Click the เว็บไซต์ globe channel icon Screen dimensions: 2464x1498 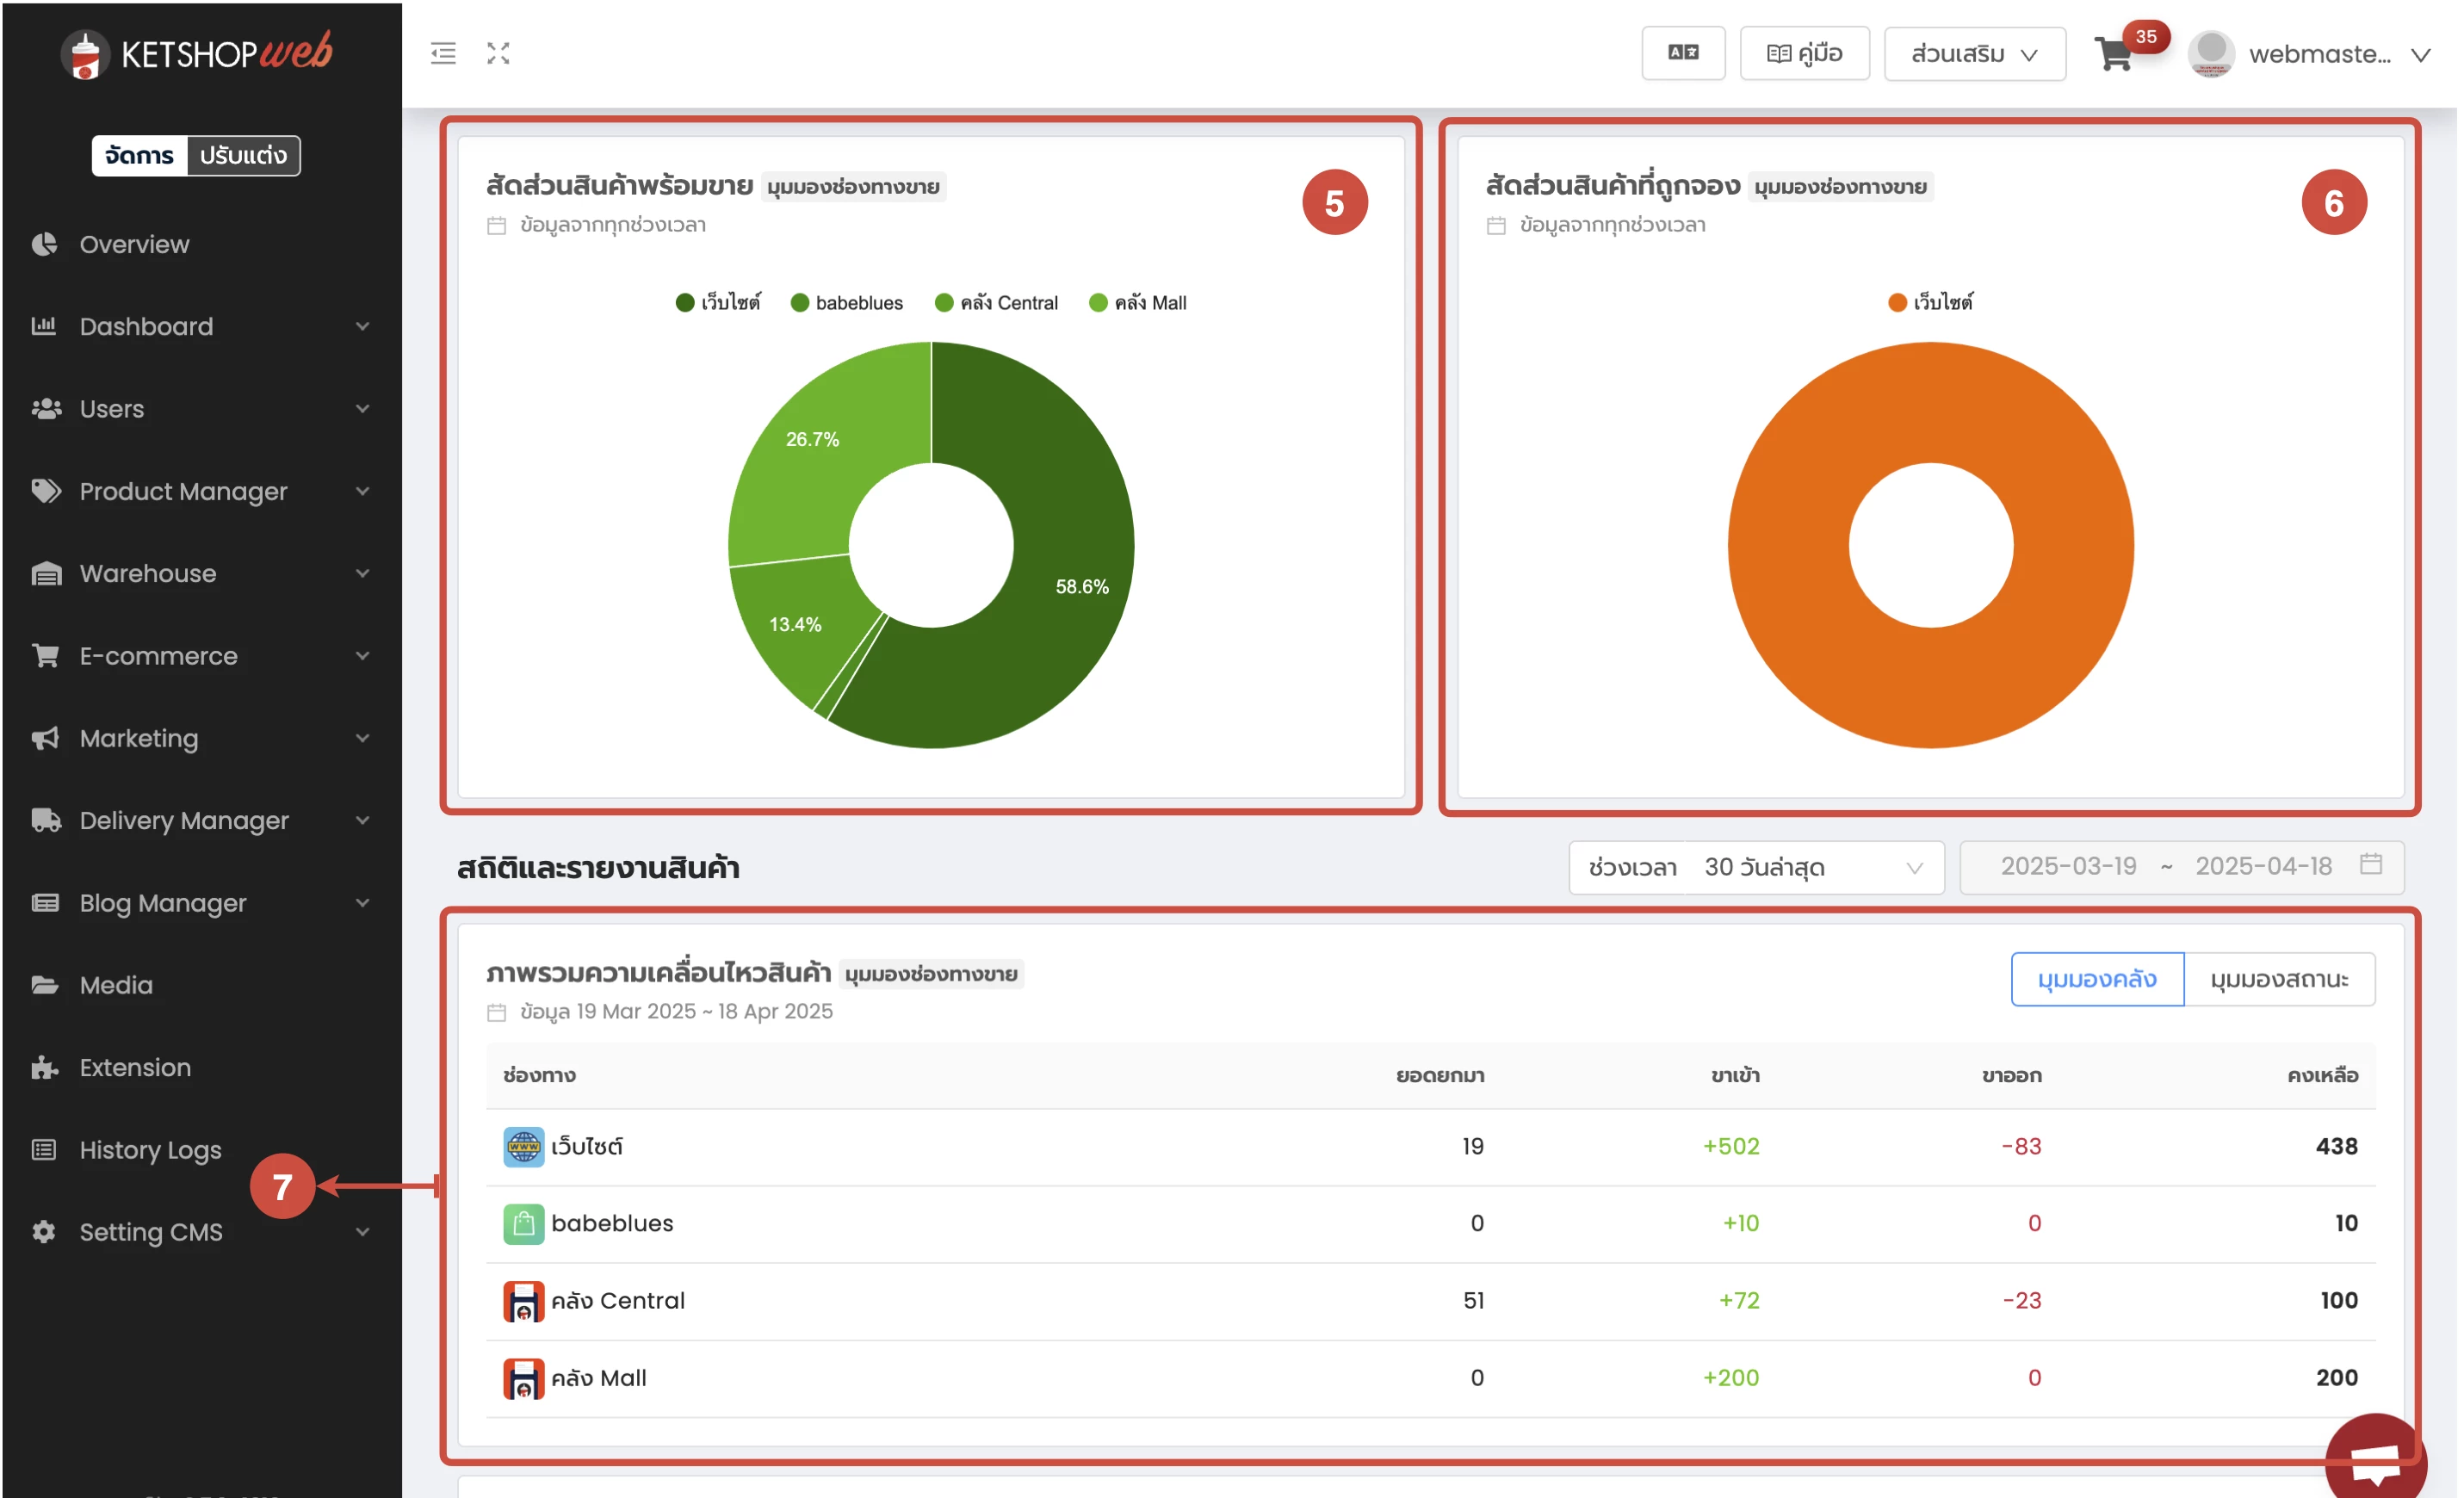[x=523, y=1146]
